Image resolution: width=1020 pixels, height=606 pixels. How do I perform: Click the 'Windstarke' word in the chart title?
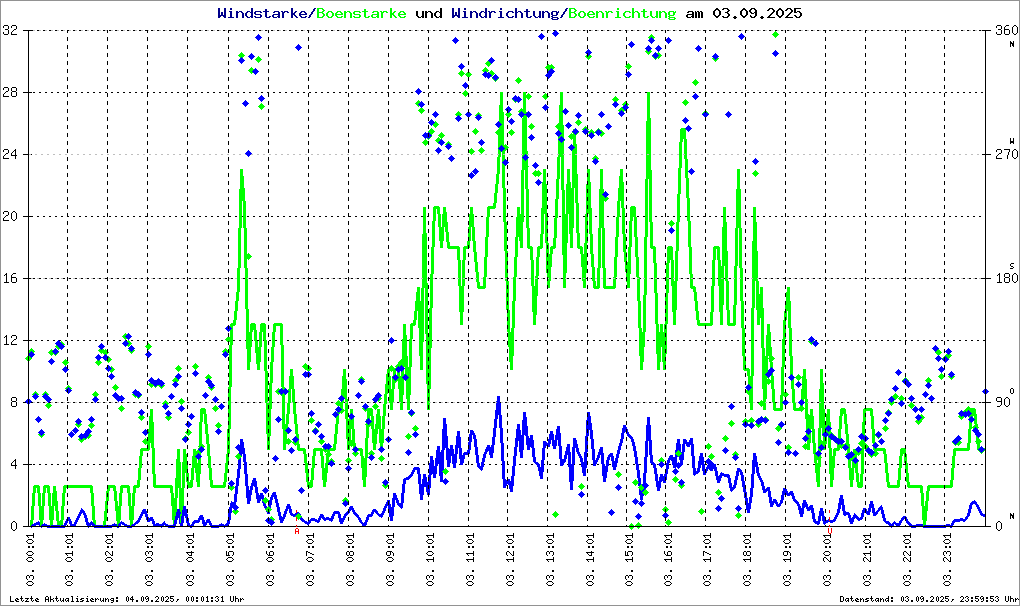click(x=264, y=13)
